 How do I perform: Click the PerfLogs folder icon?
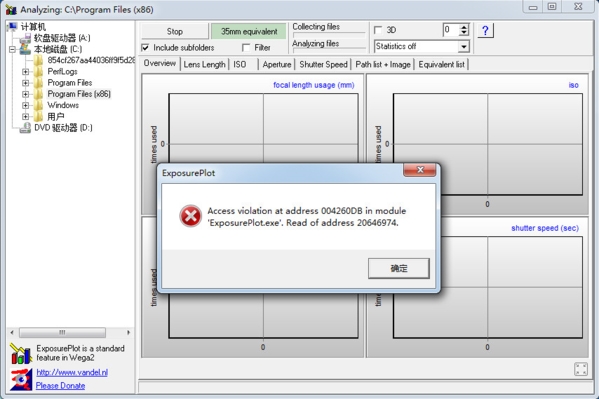pos(38,71)
